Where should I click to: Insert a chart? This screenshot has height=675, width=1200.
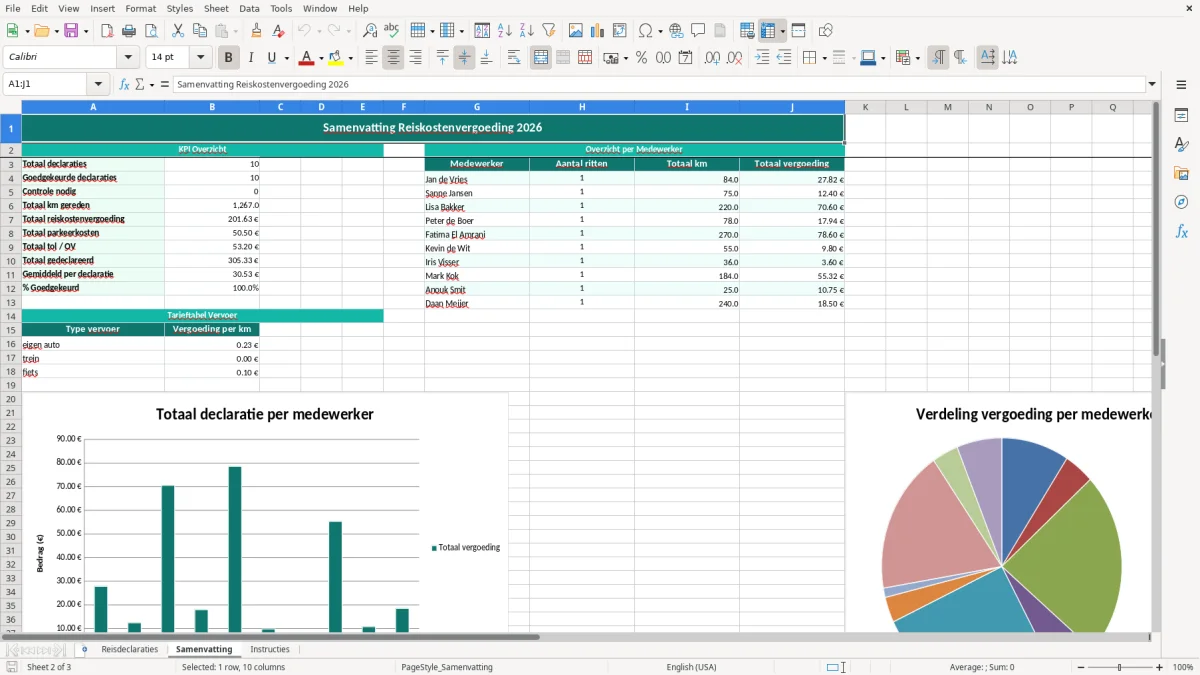(x=597, y=31)
